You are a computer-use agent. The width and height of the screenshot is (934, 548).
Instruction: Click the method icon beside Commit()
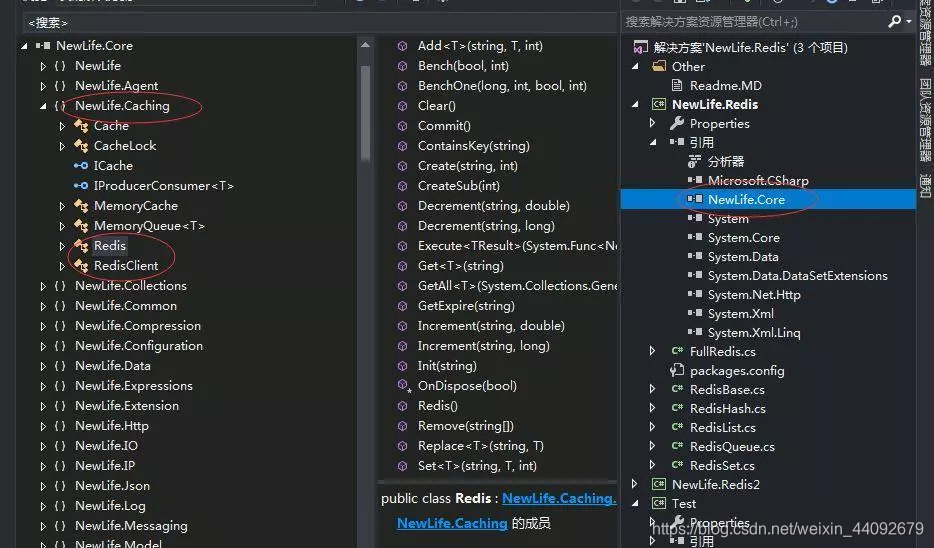pyautogui.click(x=403, y=126)
